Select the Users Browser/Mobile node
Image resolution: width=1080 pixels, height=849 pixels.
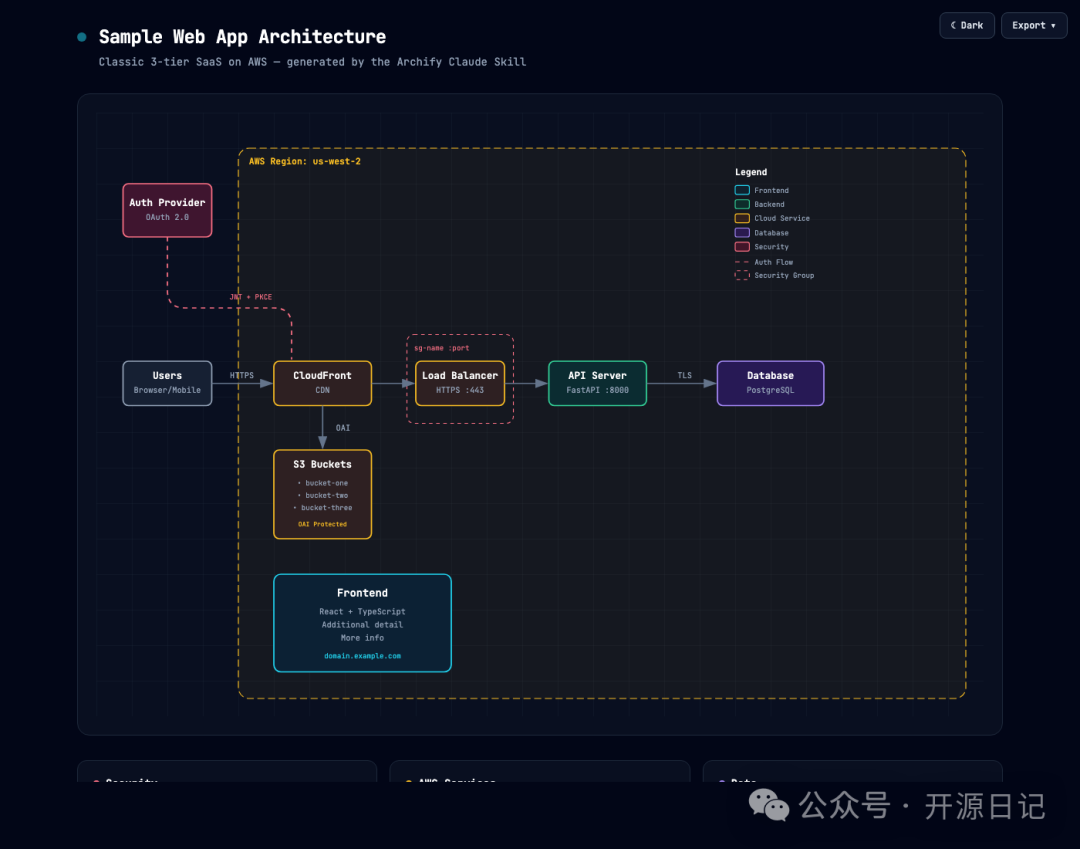click(167, 383)
